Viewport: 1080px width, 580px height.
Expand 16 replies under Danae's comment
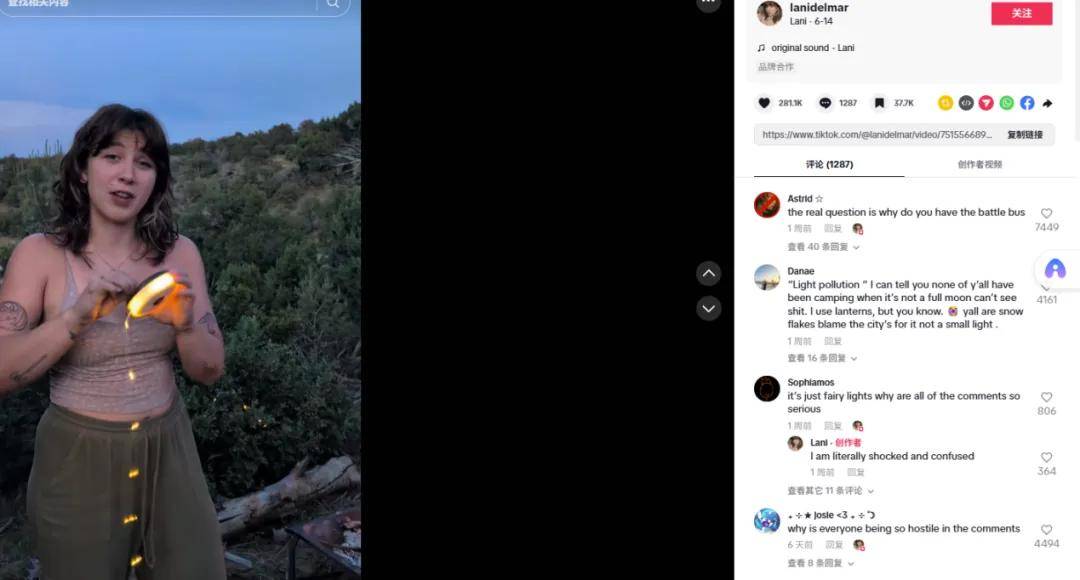coord(822,358)
